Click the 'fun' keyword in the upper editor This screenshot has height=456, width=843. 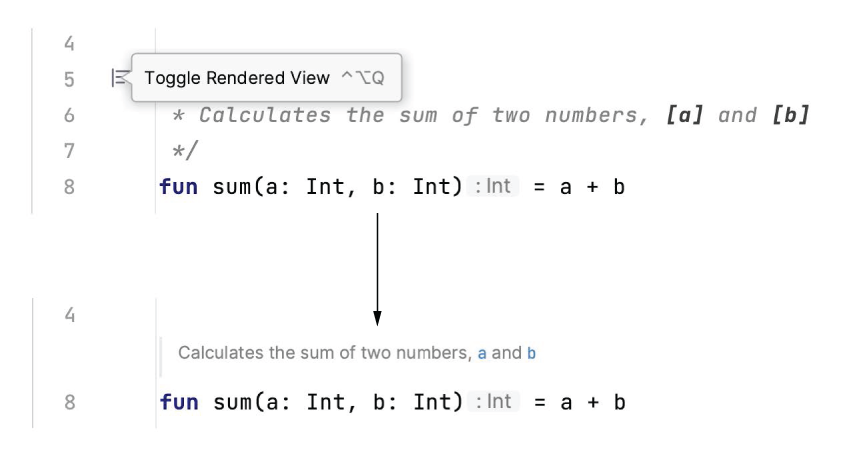(x=178, y=187)
